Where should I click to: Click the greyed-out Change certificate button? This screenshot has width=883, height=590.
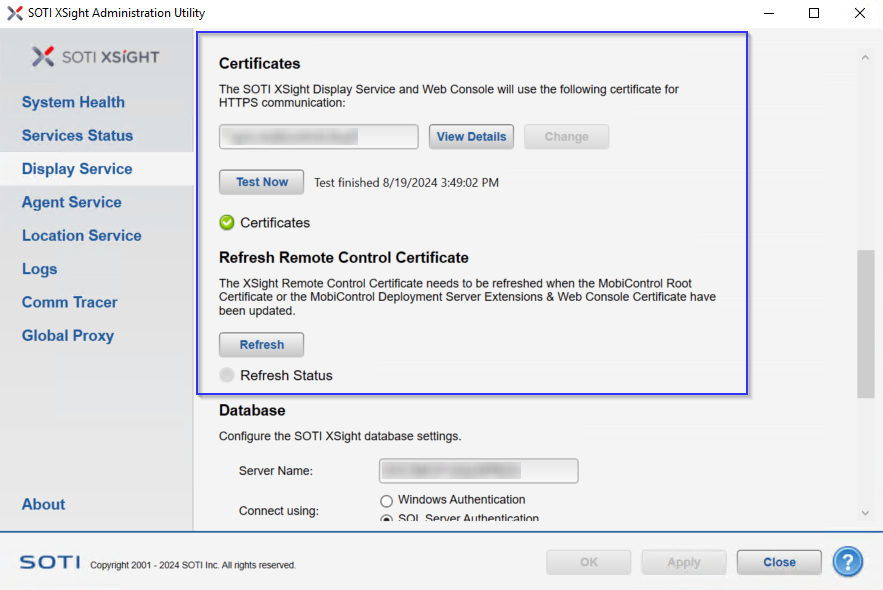tap(567, 137)
